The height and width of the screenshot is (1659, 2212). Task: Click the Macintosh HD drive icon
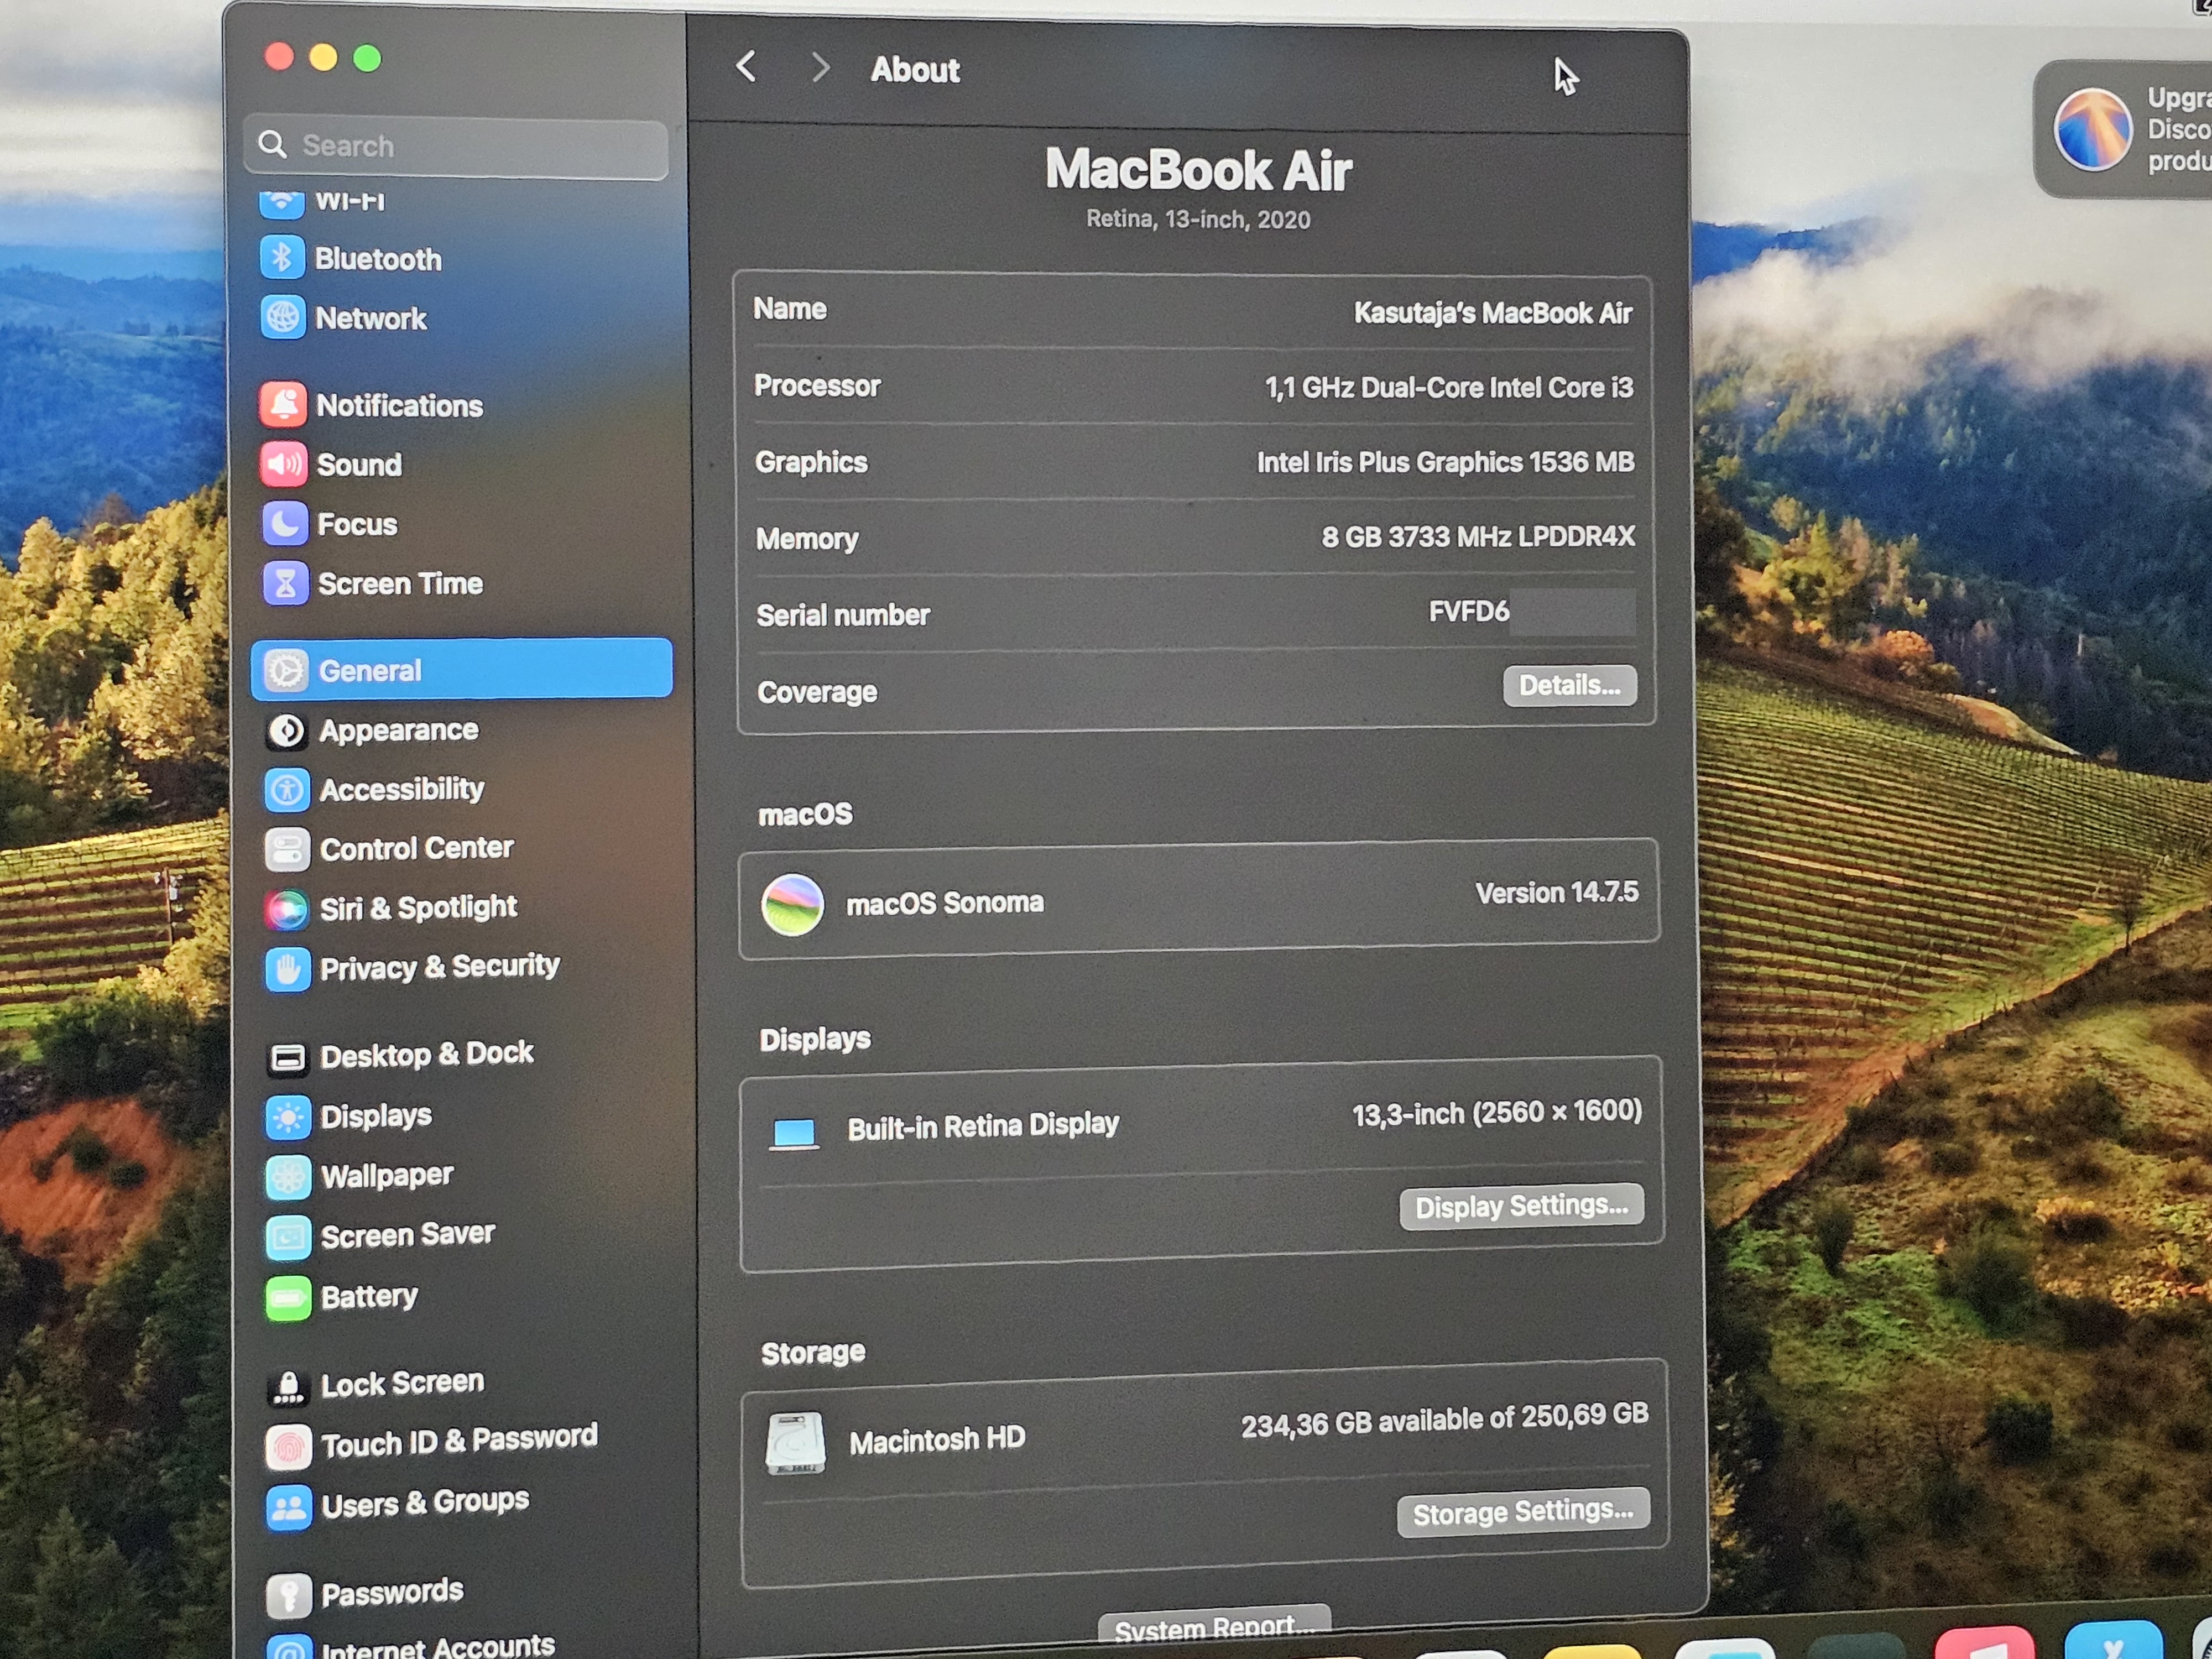[795, 1443]
